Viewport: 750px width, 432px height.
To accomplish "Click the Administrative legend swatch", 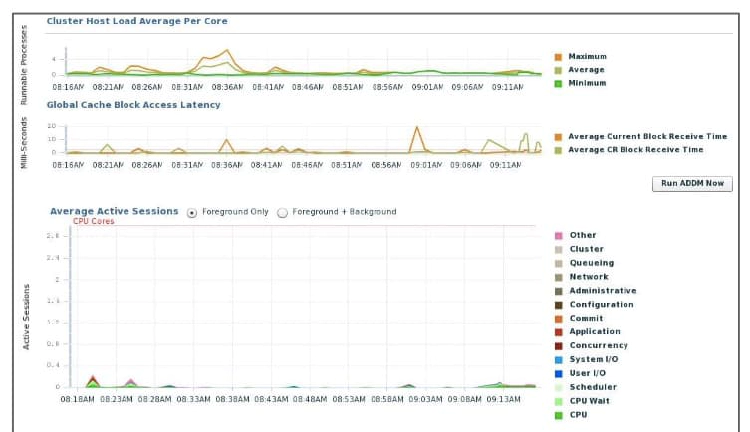I will [558, 291].
